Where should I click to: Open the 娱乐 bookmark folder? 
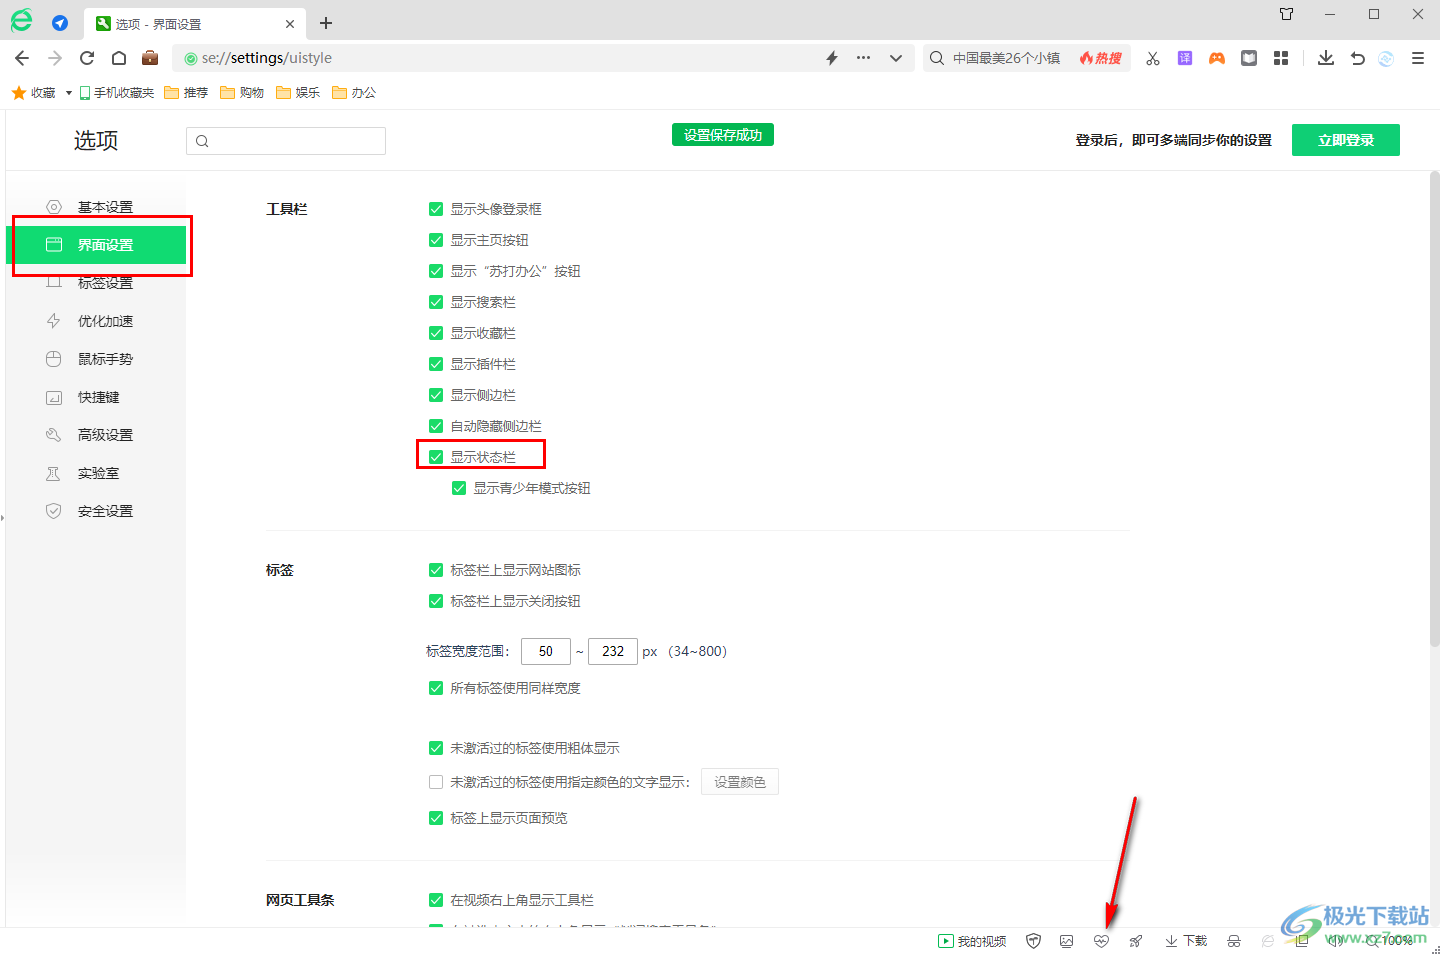(x=299, y=92)
